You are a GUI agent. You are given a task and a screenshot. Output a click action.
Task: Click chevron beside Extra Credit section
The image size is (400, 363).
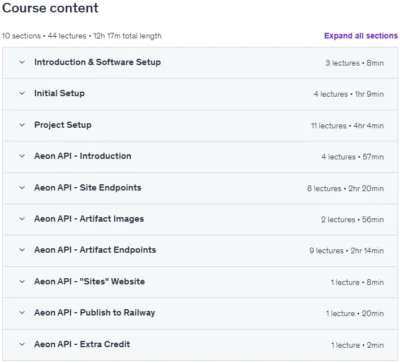click(22, 344)
